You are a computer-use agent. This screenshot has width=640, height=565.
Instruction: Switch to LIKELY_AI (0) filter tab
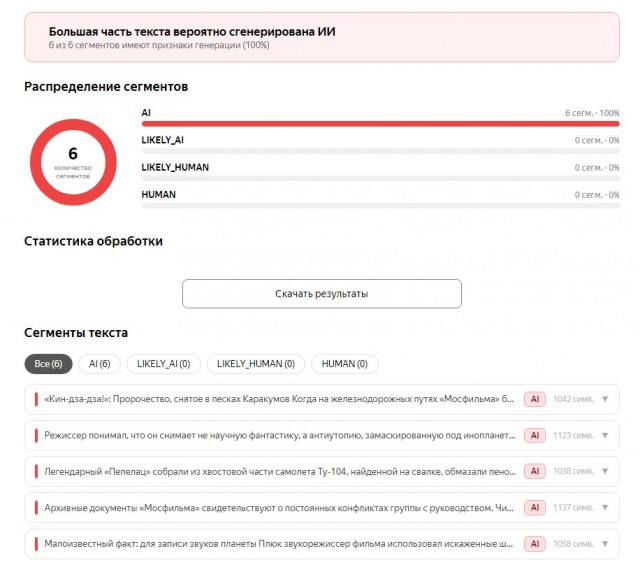[x=164, y=364]
